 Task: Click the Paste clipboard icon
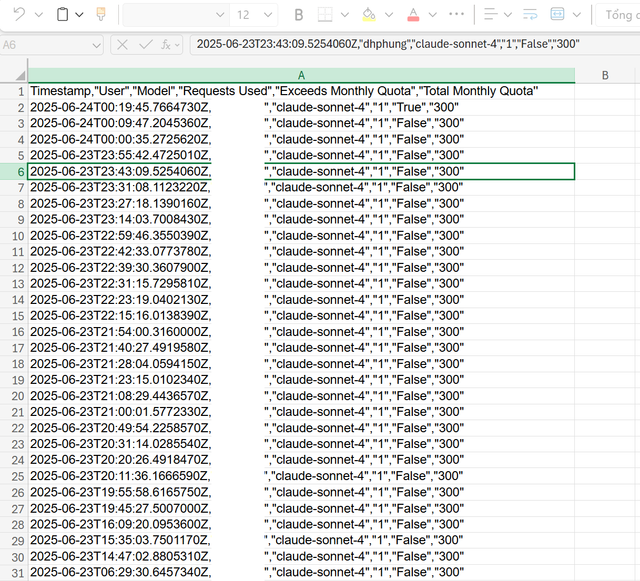(62, 15)
